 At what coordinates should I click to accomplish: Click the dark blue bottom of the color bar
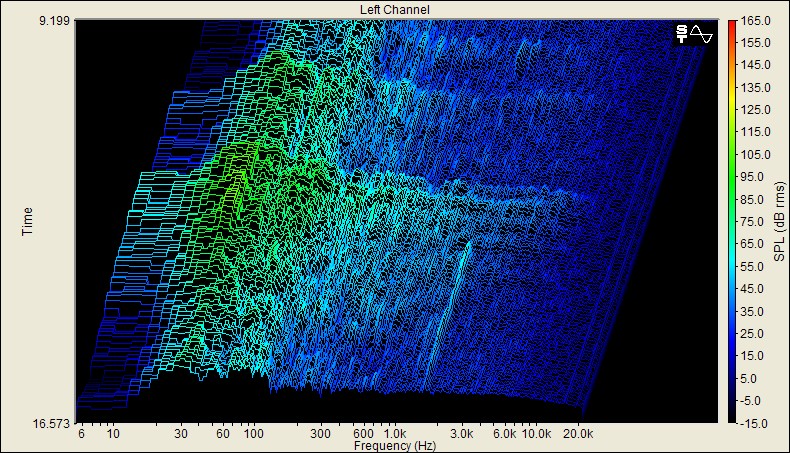coord(732,405)
